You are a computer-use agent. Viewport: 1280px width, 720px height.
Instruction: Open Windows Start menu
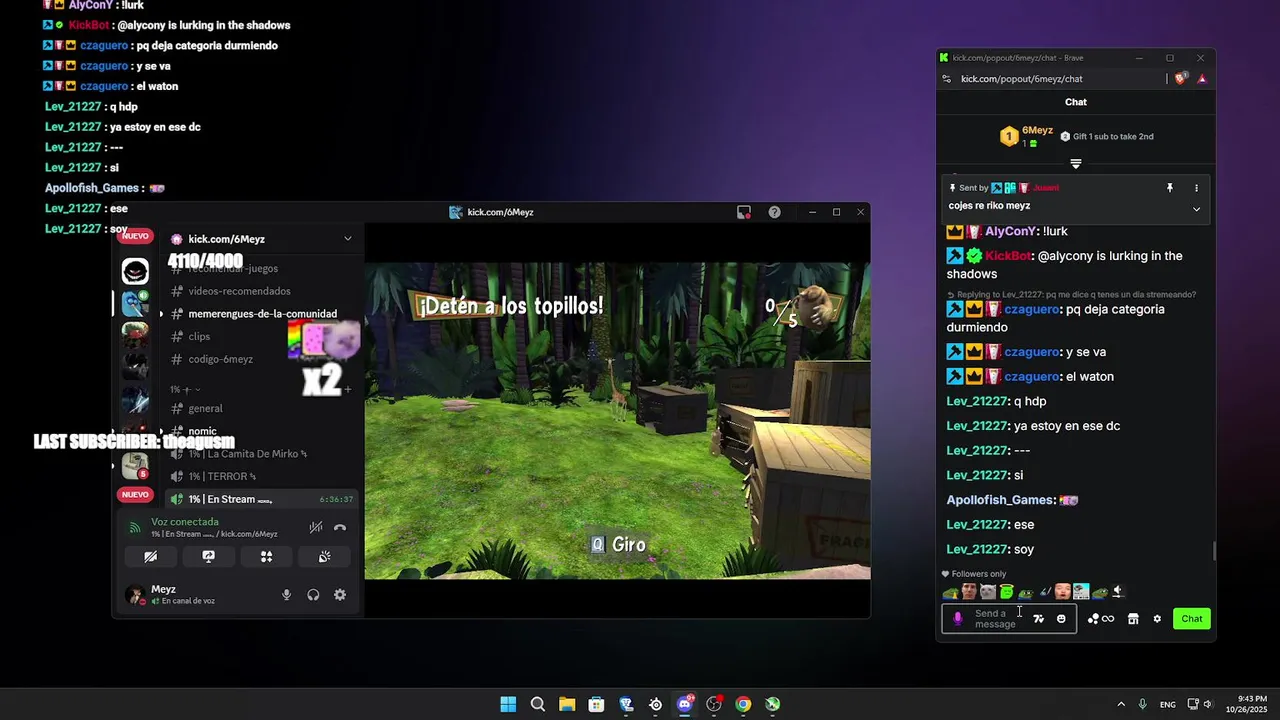(x=508, y=704)
